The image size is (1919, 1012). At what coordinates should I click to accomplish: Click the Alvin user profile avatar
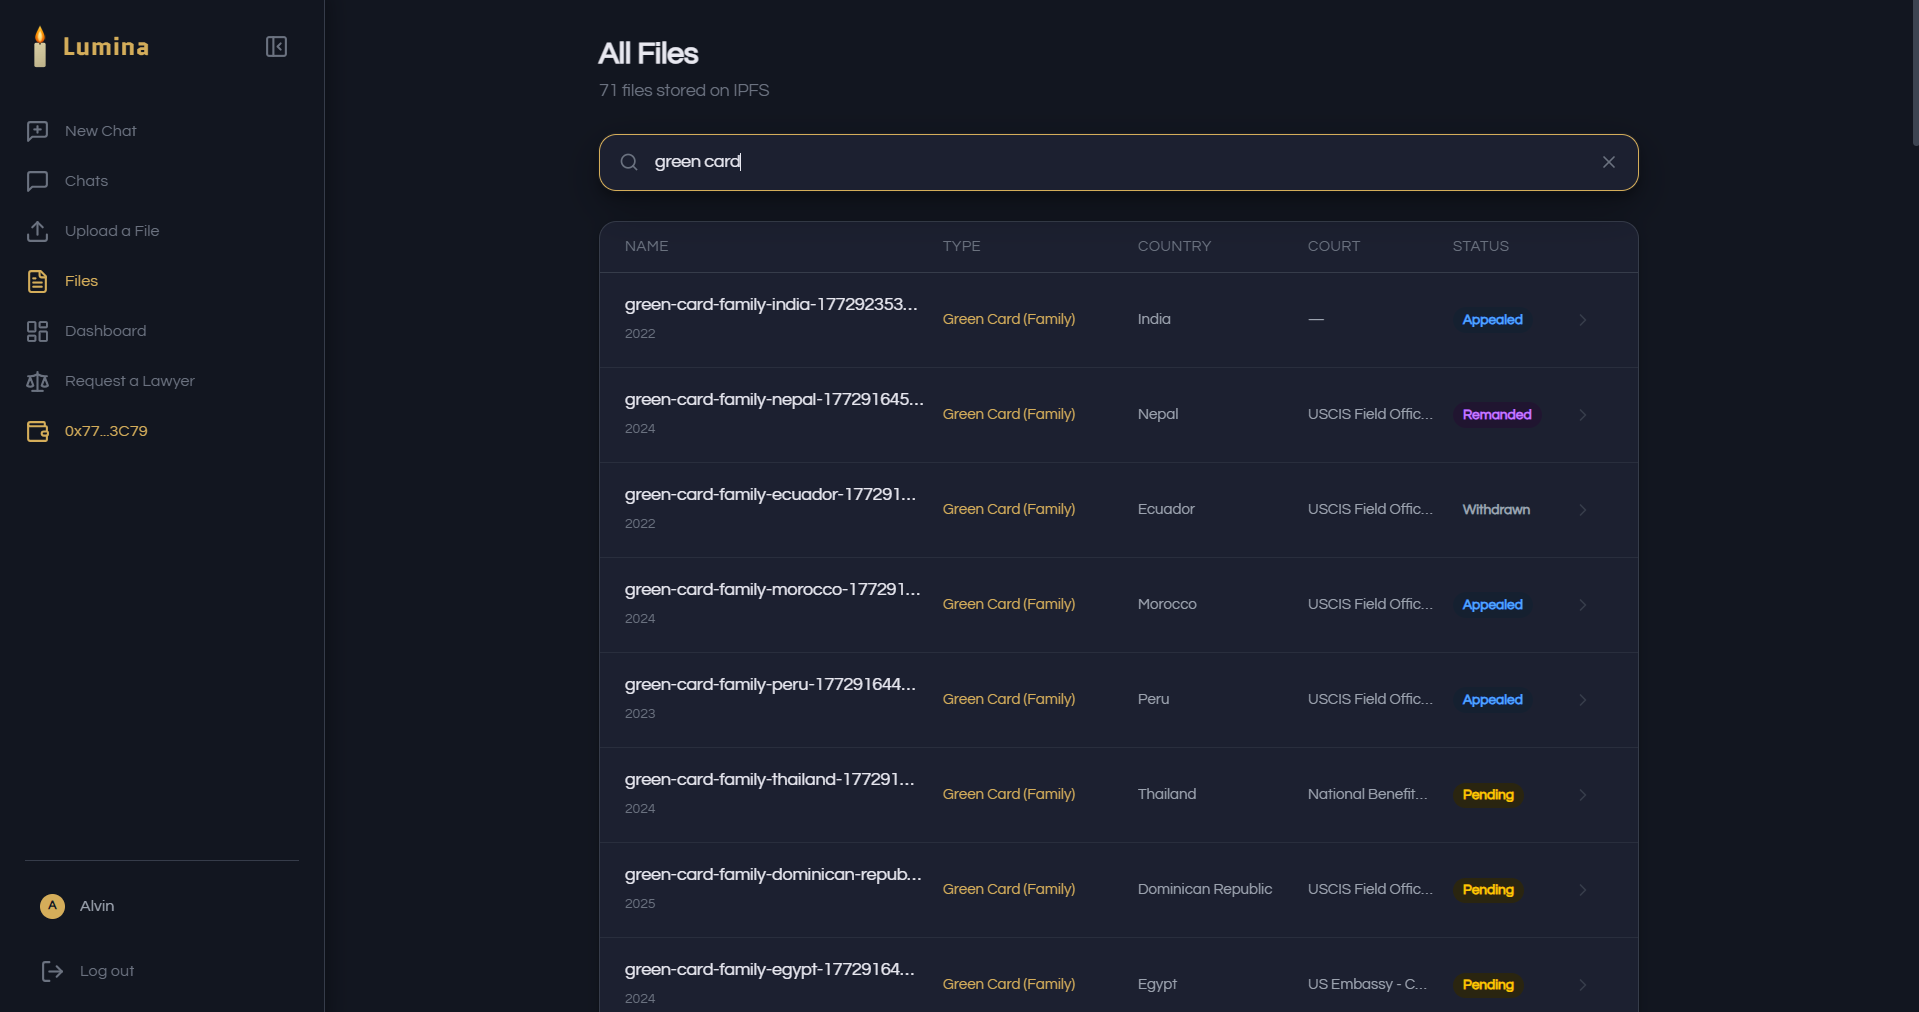pyautogui.click(x=52, y=906)
